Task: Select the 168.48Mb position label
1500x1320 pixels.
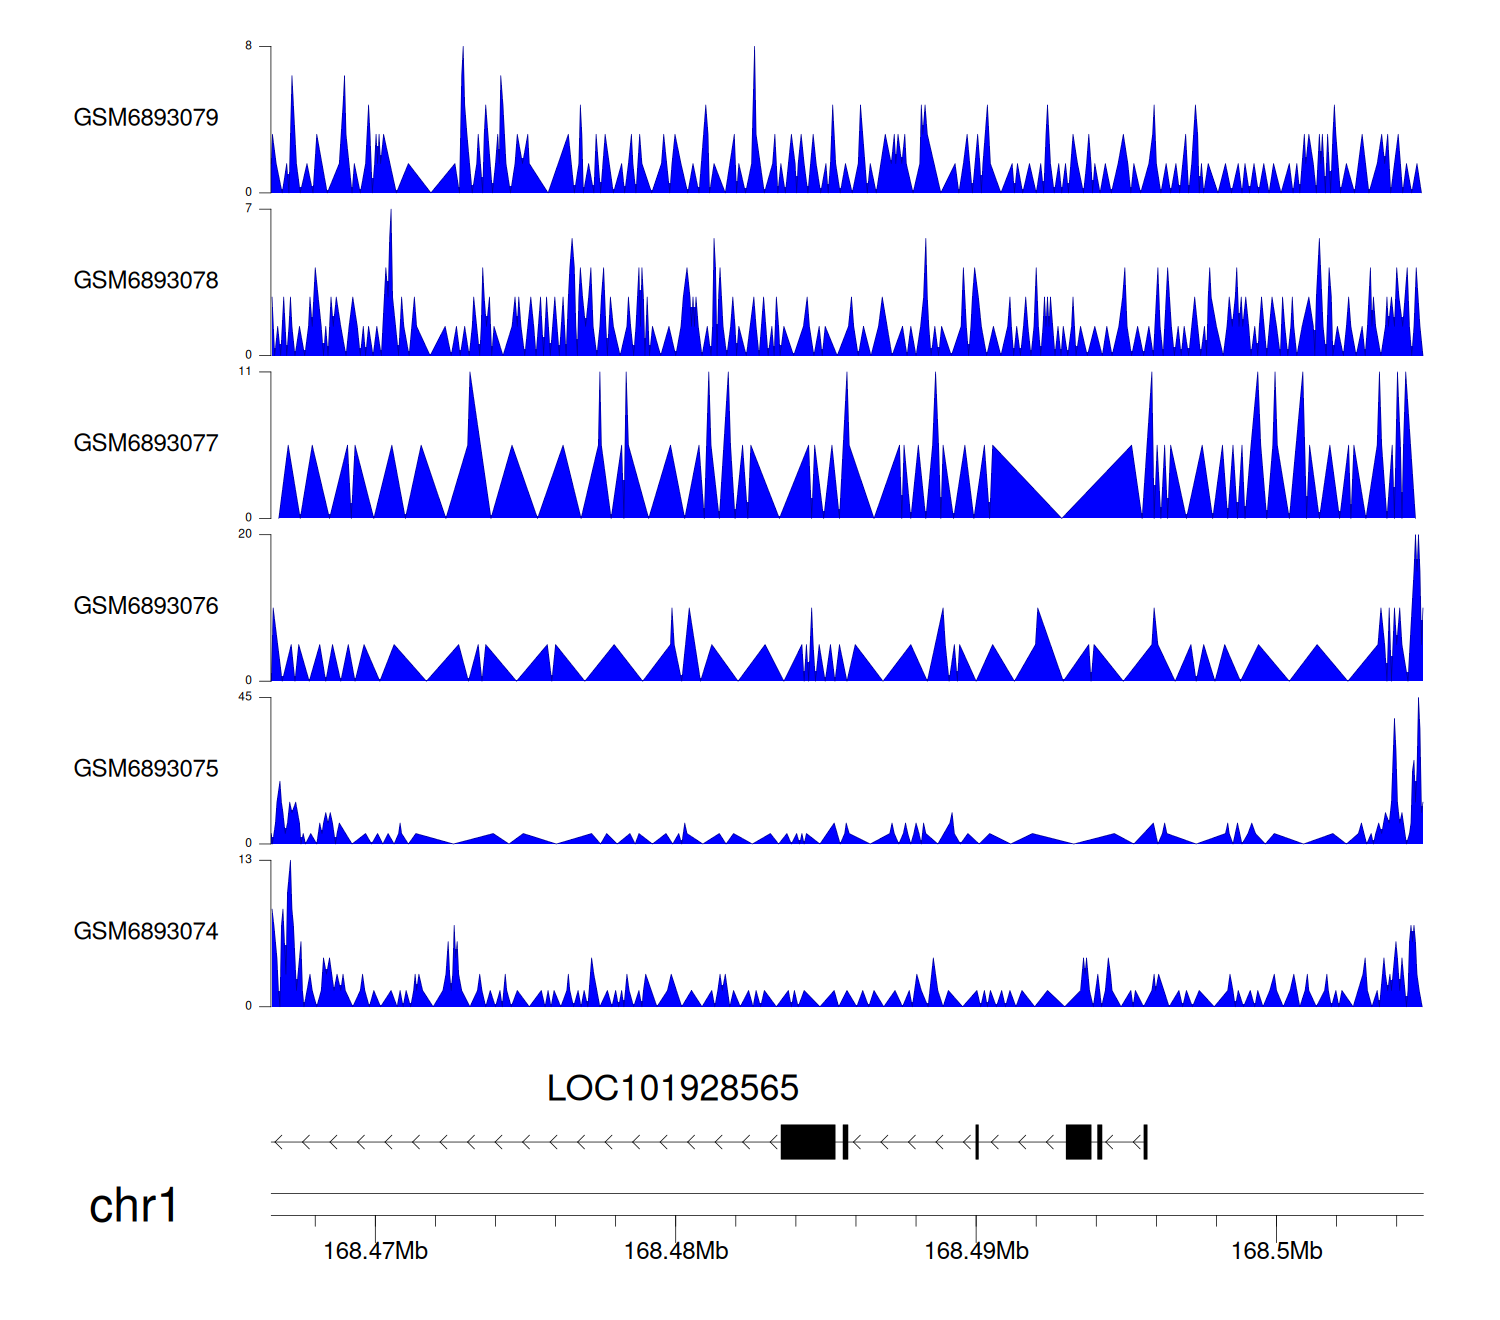Action: 676,1251
